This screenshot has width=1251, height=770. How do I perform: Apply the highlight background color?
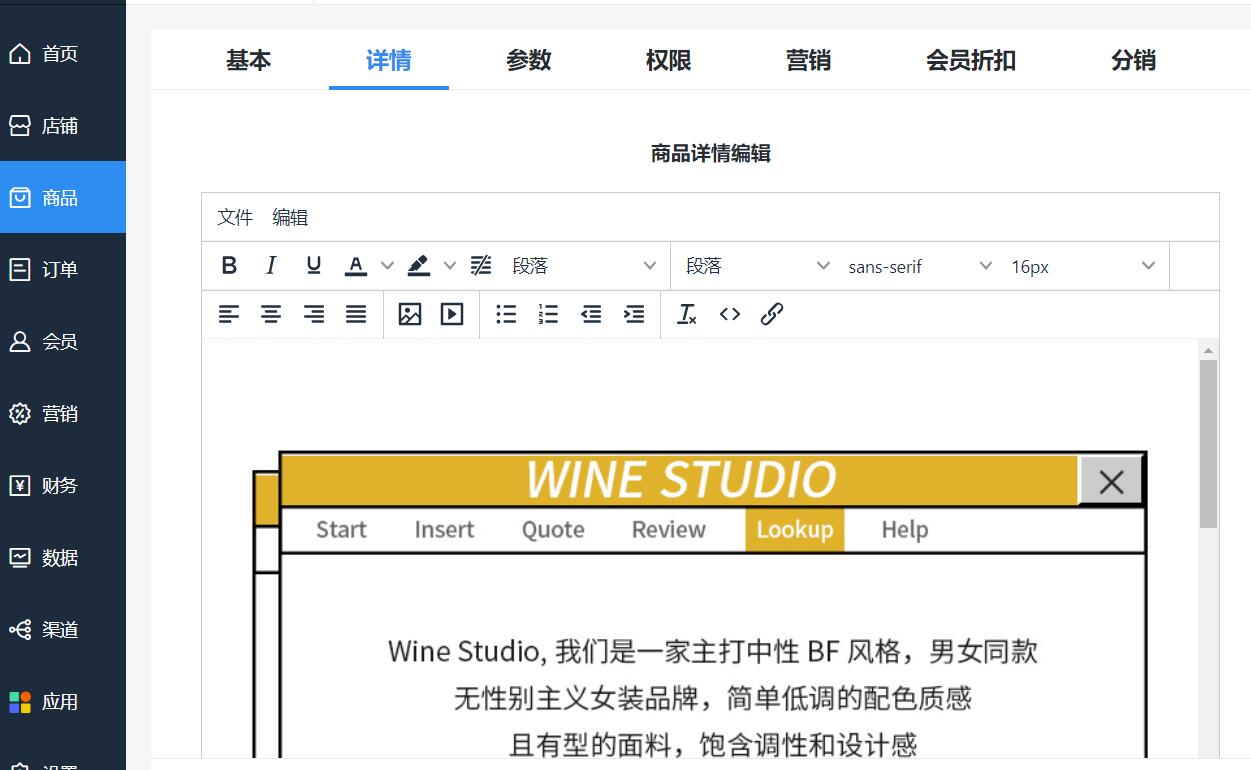pyautogui.click(x=419, y=266)
